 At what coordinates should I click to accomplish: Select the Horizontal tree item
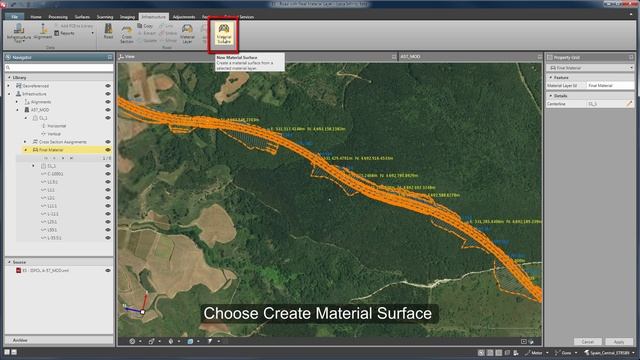click(x=56, y=126)
